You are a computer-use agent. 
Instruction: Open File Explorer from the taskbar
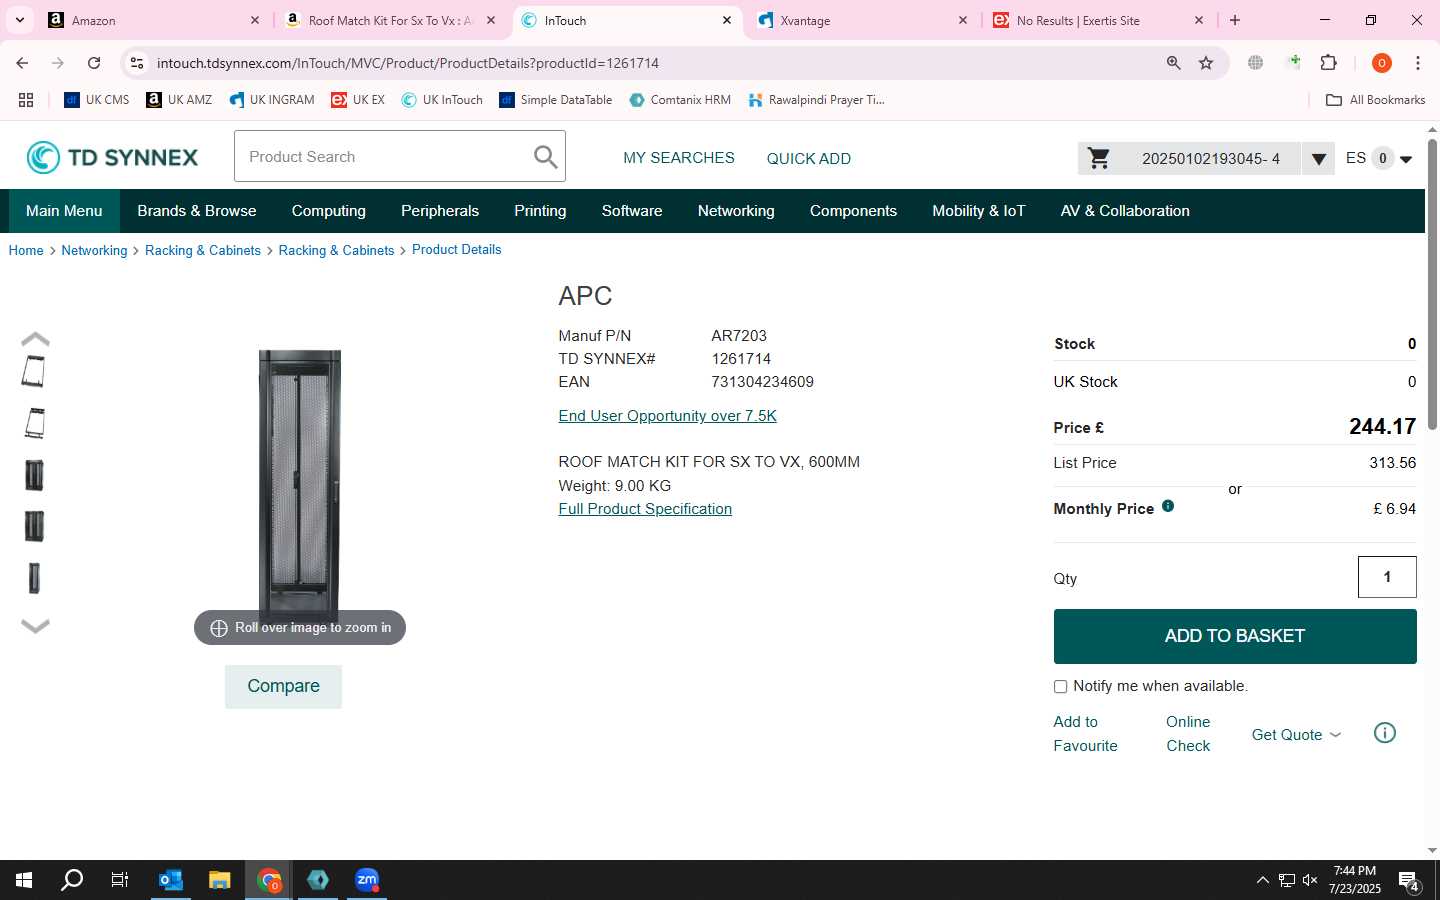tap(220, 880)
